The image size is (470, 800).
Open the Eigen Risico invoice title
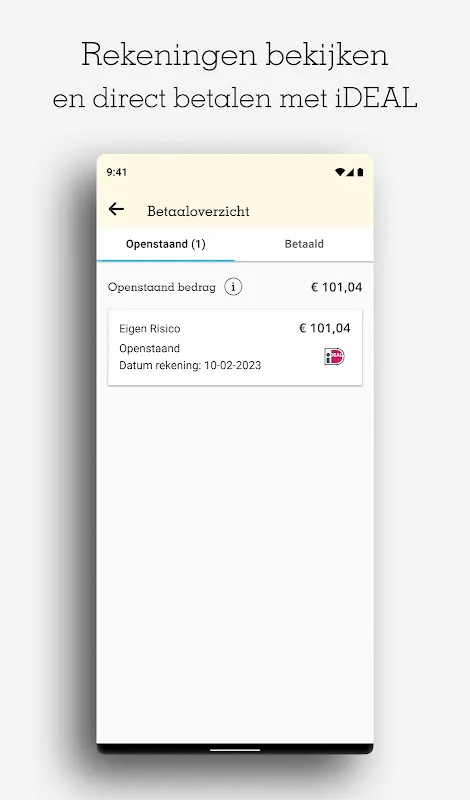pyautogui.click(x=150, y=329)
